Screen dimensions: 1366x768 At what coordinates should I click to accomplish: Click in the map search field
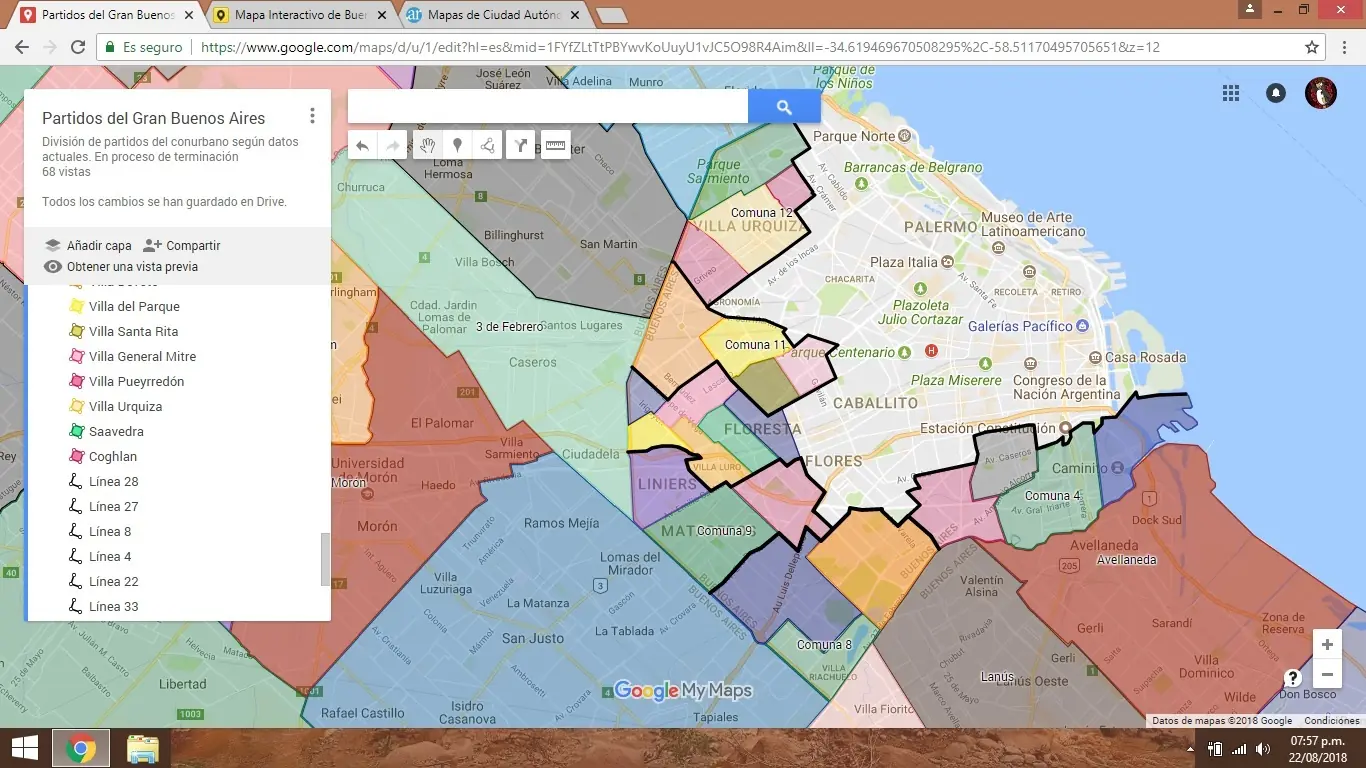[x=548, y=107]
